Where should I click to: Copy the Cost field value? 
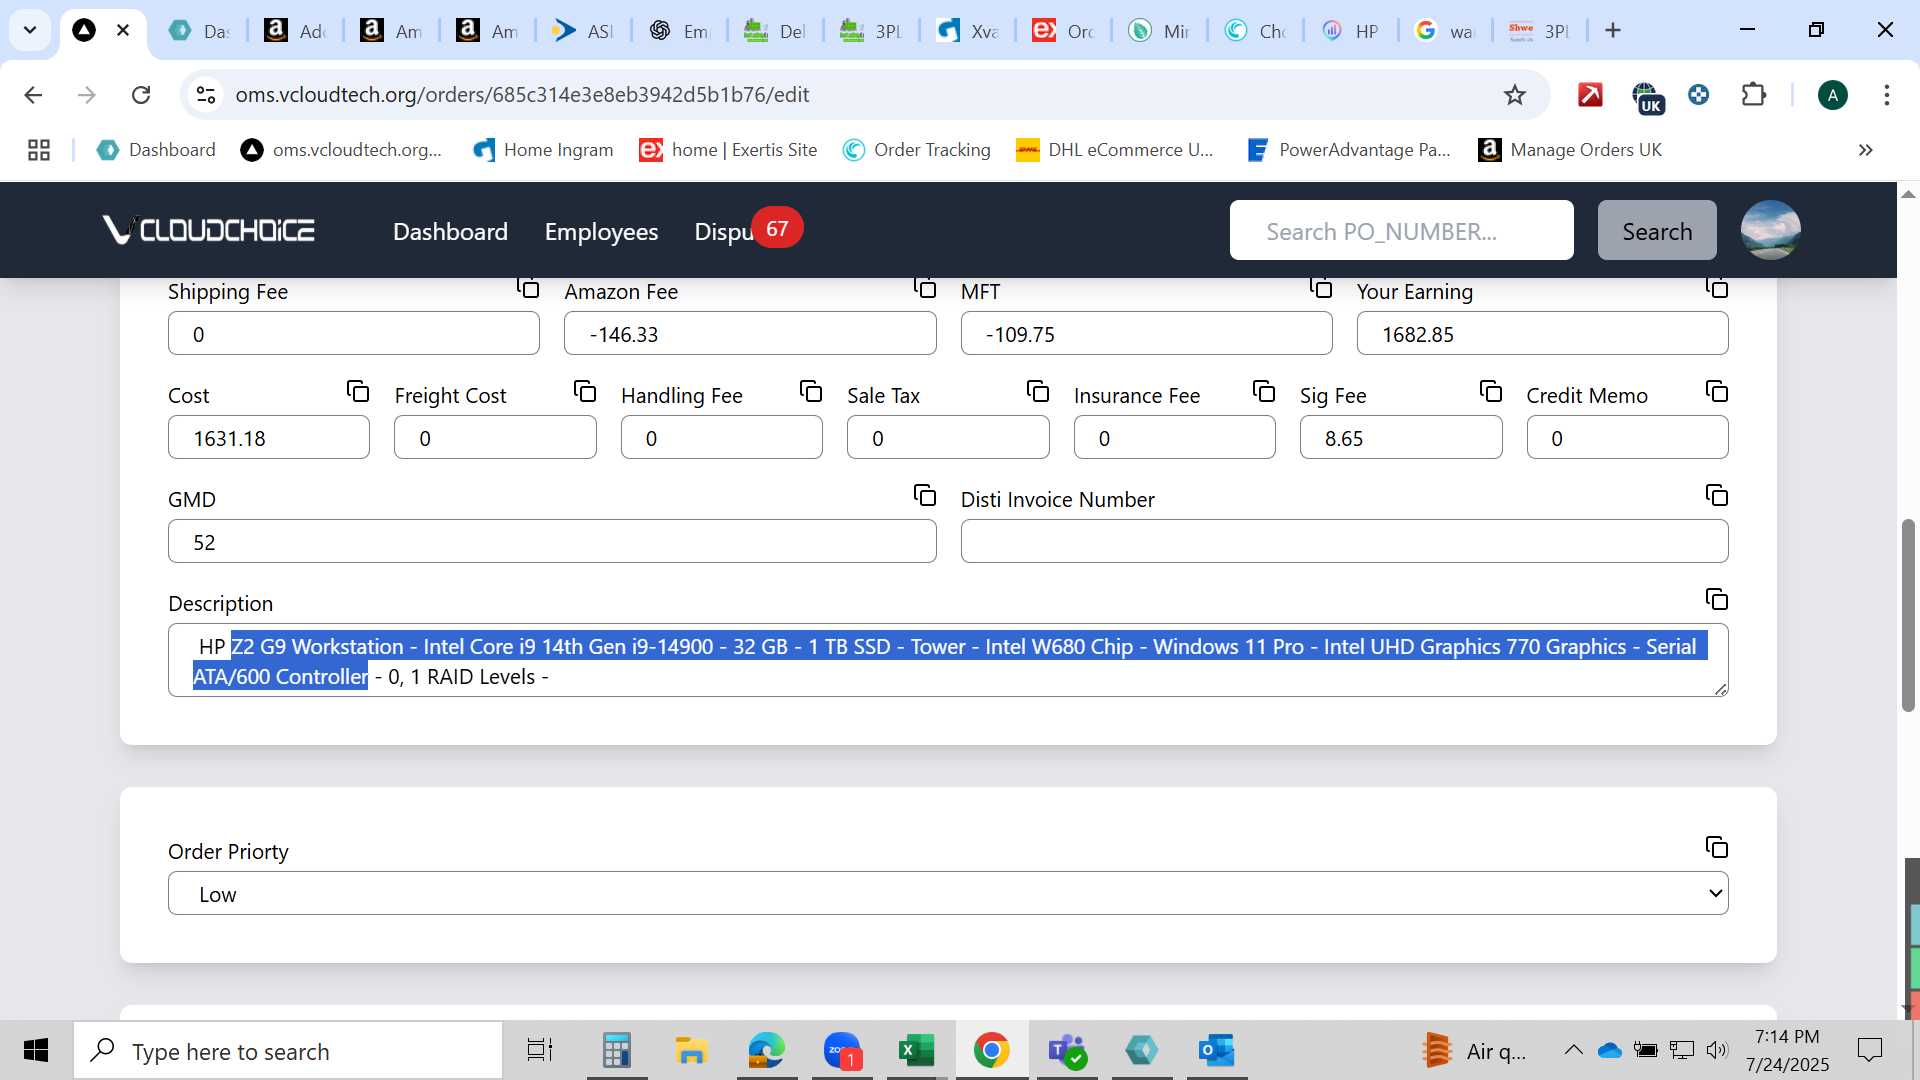pyautogui.click(x=358, y=391)
